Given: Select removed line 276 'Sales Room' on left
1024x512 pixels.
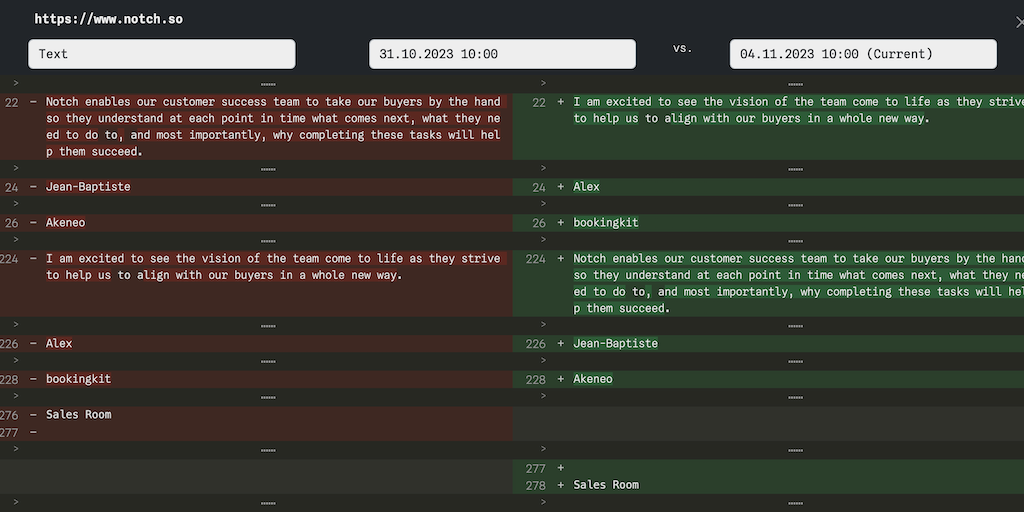Looking at the screenshot, I should pos(78,414).
